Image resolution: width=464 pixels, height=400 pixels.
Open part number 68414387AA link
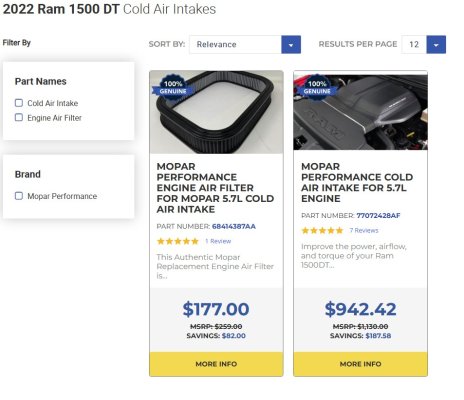234,226
